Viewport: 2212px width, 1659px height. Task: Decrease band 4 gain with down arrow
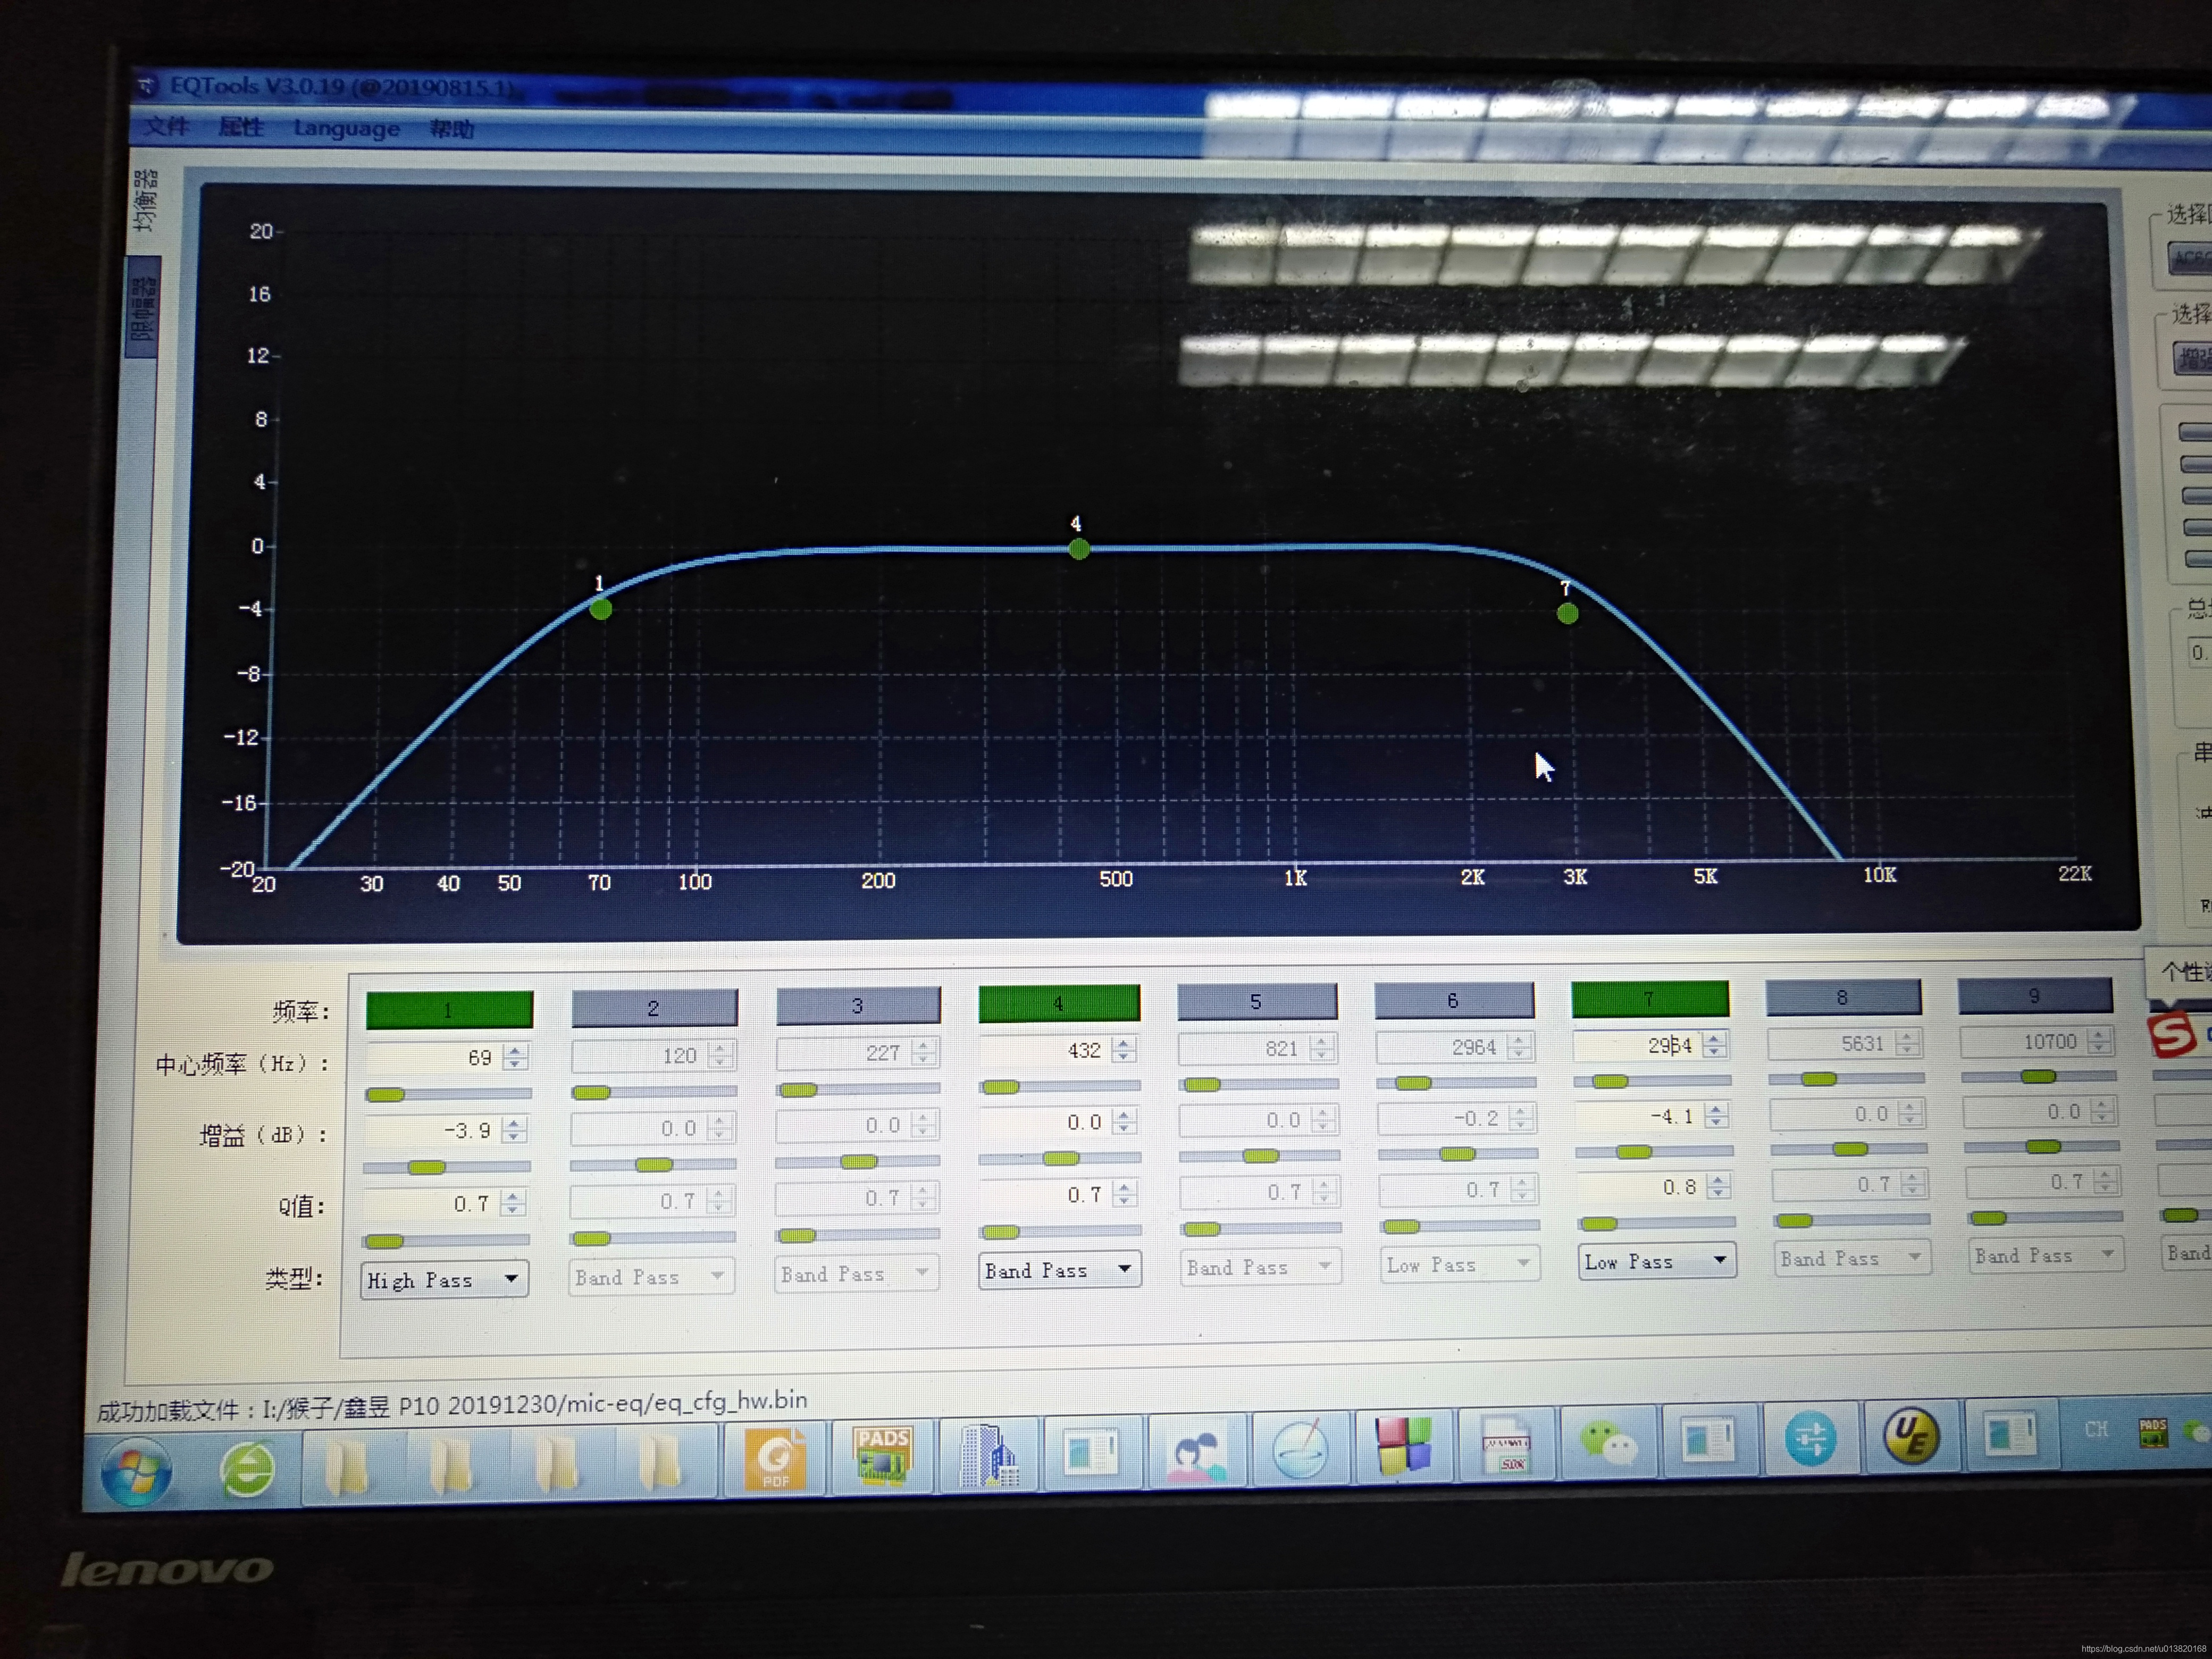pyautogui.click(x=1124, y=1128)
